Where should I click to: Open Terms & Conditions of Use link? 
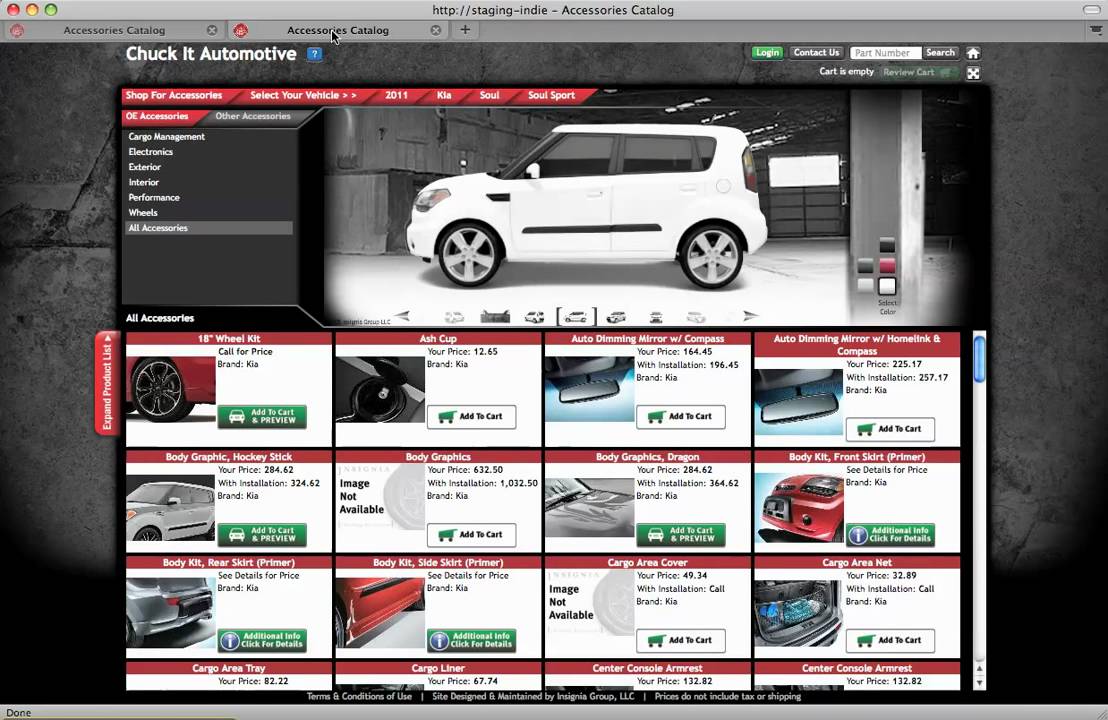coord(359,697)
